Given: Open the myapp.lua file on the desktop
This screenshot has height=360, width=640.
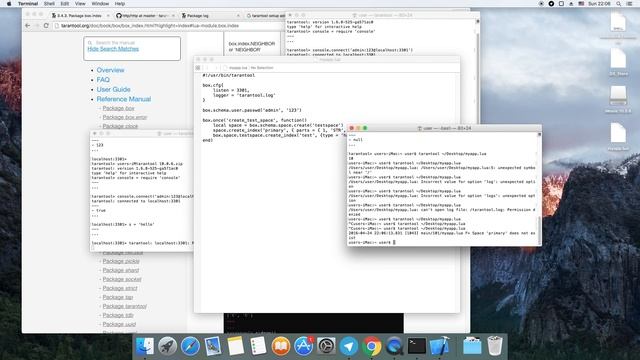Looking at the screenshot, I should 618,136.
